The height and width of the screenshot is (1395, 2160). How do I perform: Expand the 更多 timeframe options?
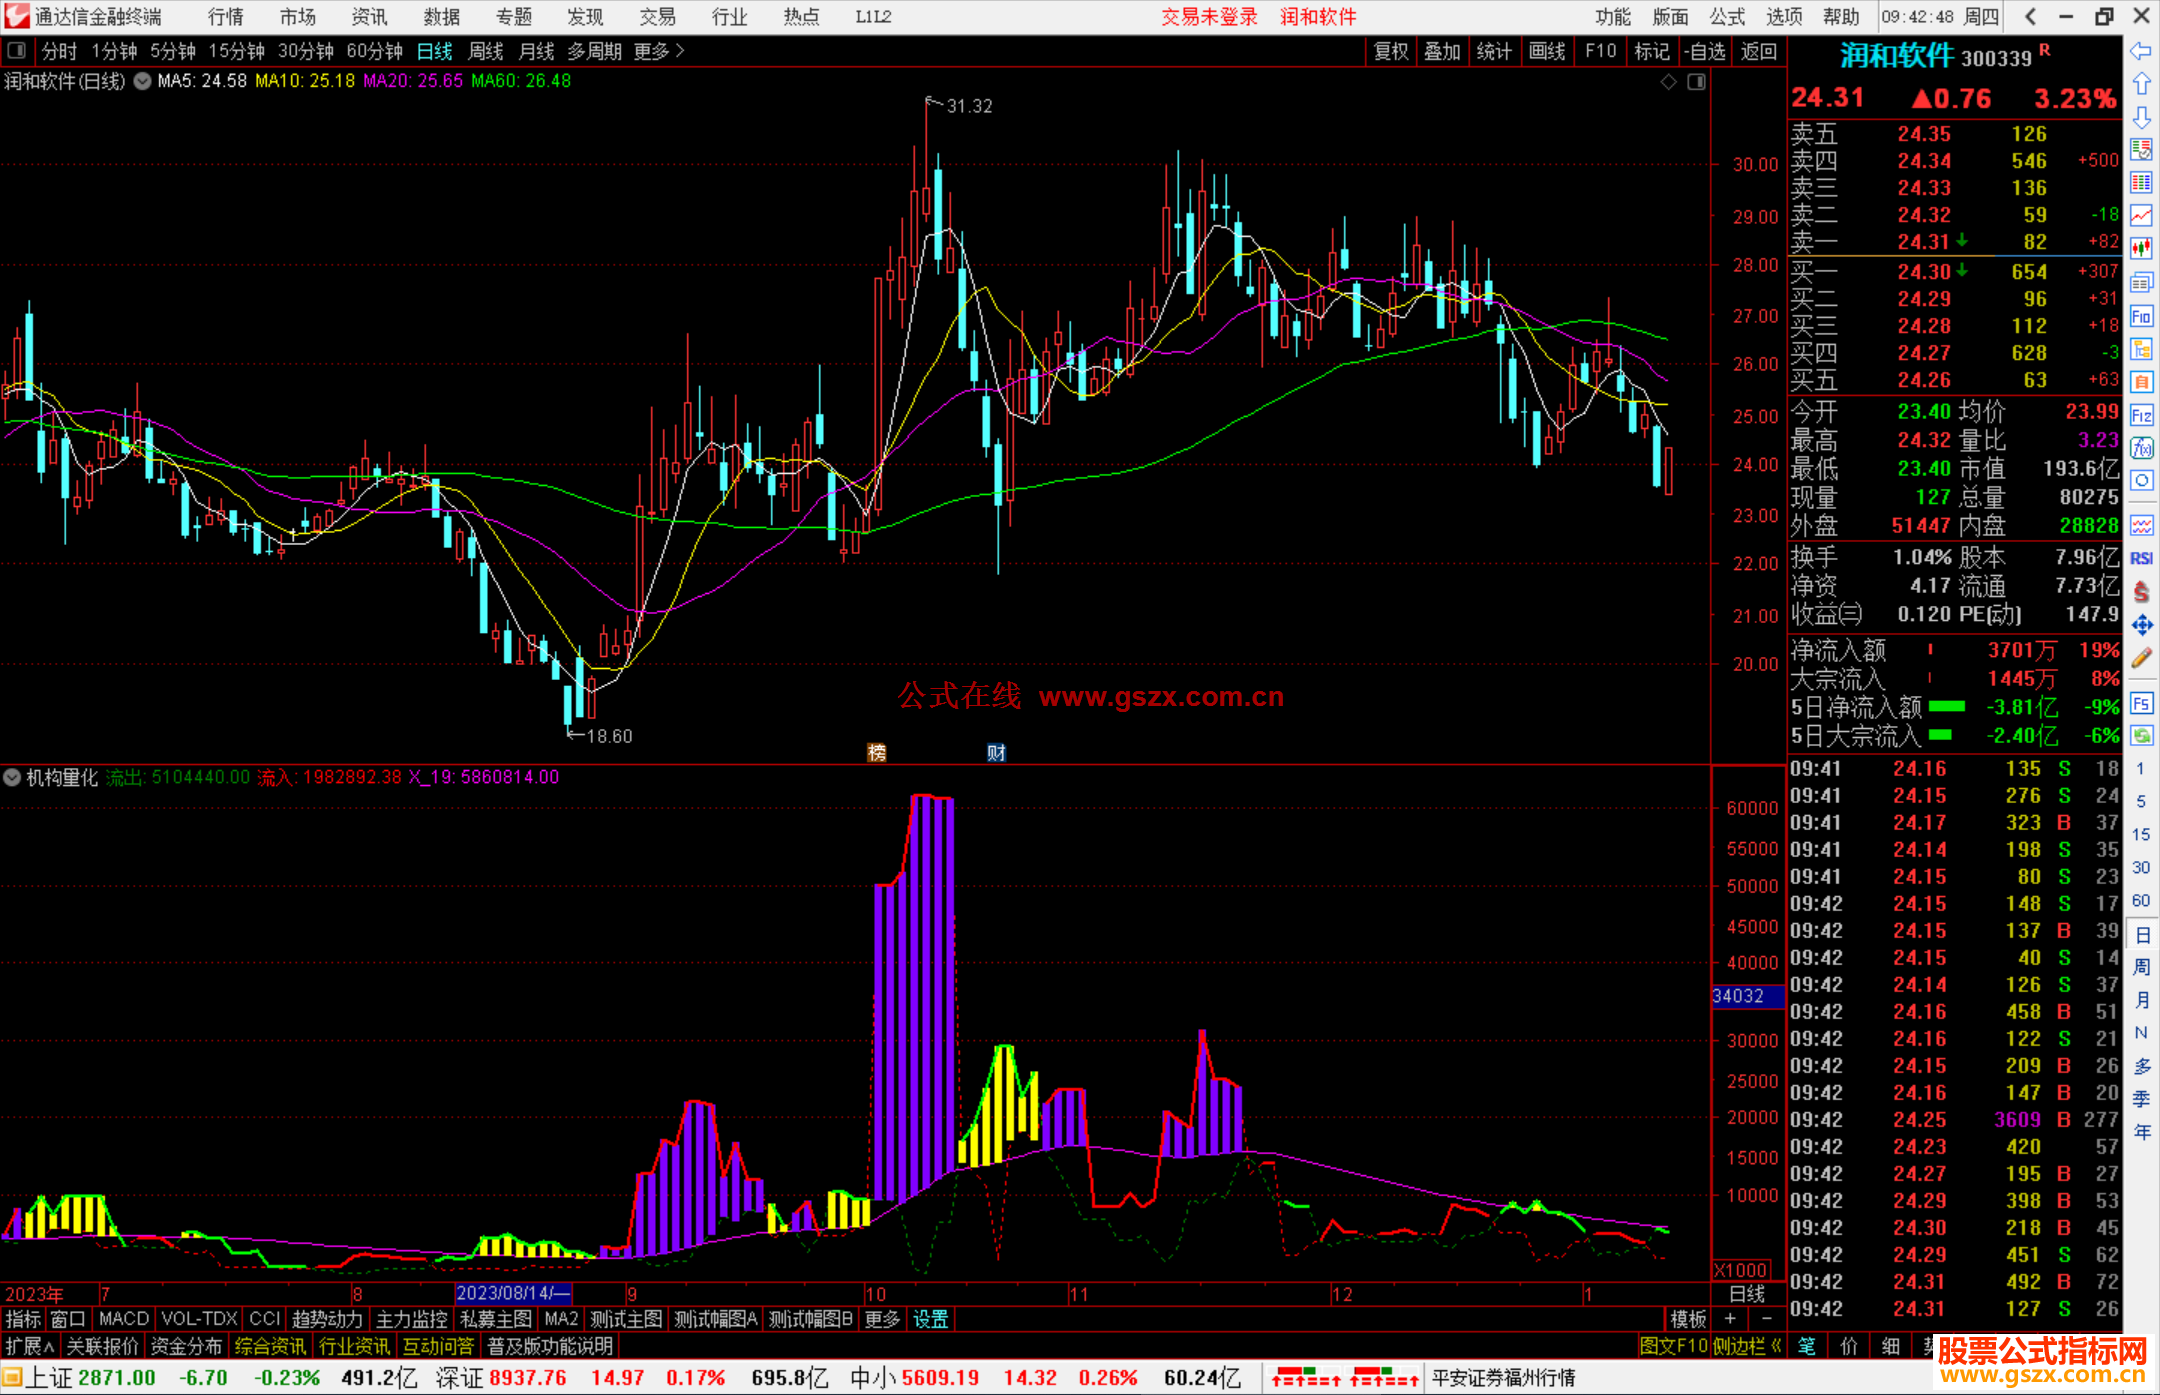[x=658, y=51]
